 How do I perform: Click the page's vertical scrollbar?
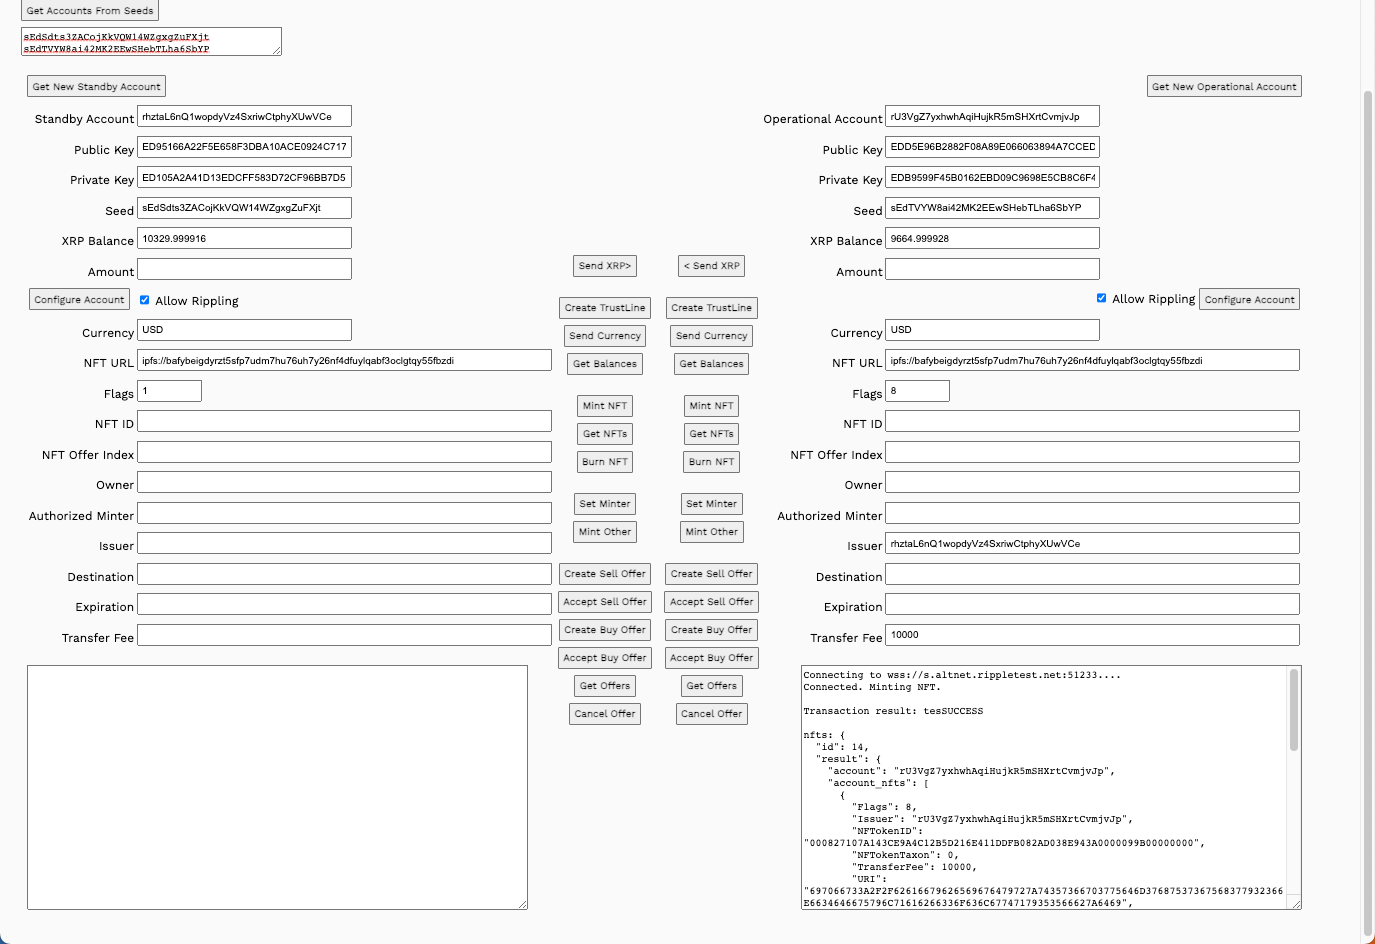1368,500
